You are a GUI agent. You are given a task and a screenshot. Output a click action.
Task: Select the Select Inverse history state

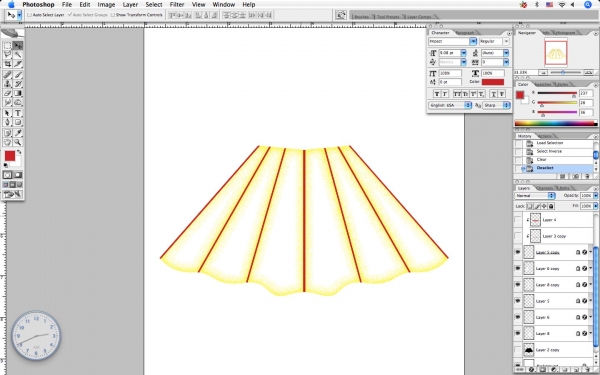click(x=549, y=151)
